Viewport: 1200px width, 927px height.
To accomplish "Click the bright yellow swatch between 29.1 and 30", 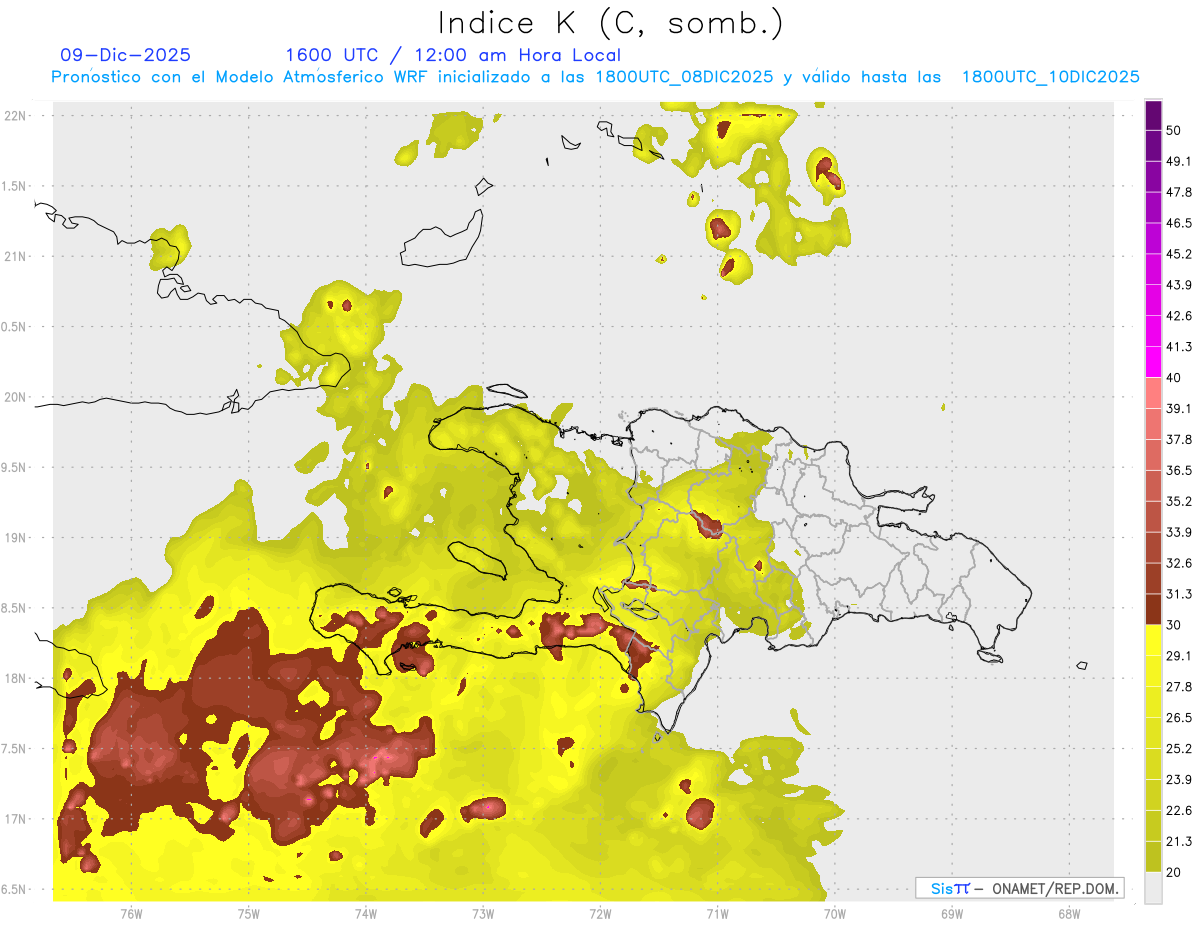I will tap(1153, 641).
